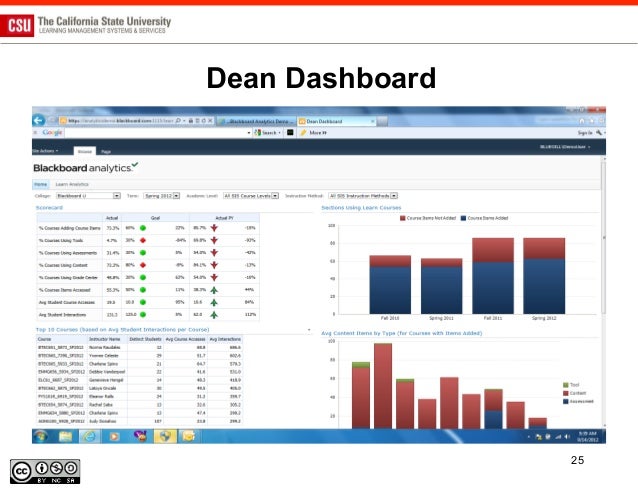This screenshot has height=493, width=638.
Task: Click Top 10 Courses section heading
Action: 122,329
